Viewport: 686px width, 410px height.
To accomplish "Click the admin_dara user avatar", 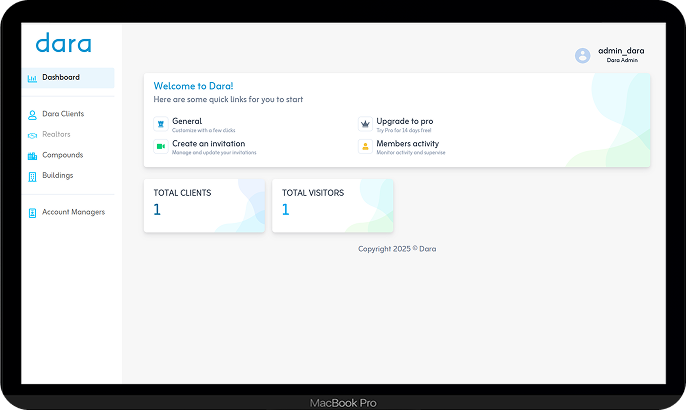I will [582, 56].
